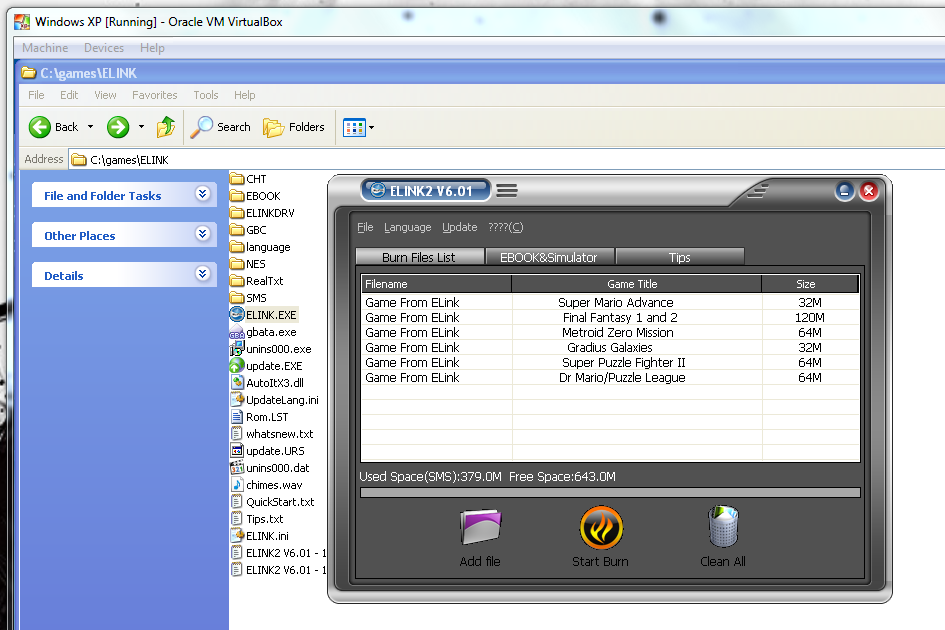Select update.EXE file

(266, 366)
